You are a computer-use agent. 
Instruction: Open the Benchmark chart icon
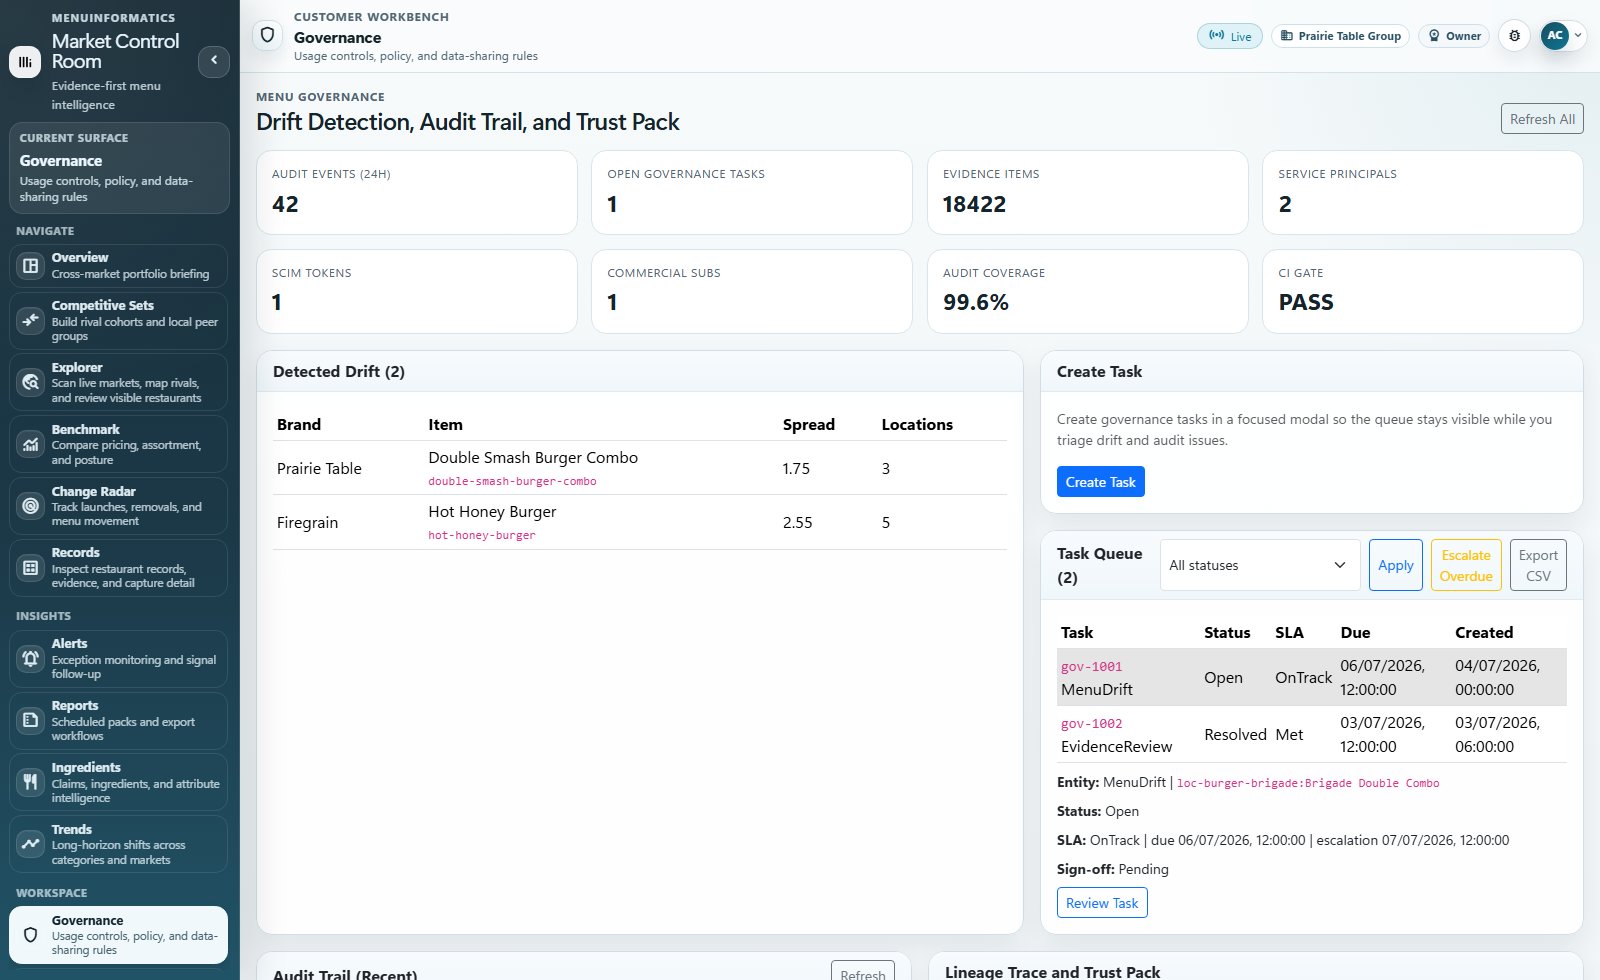click(31, 444)
